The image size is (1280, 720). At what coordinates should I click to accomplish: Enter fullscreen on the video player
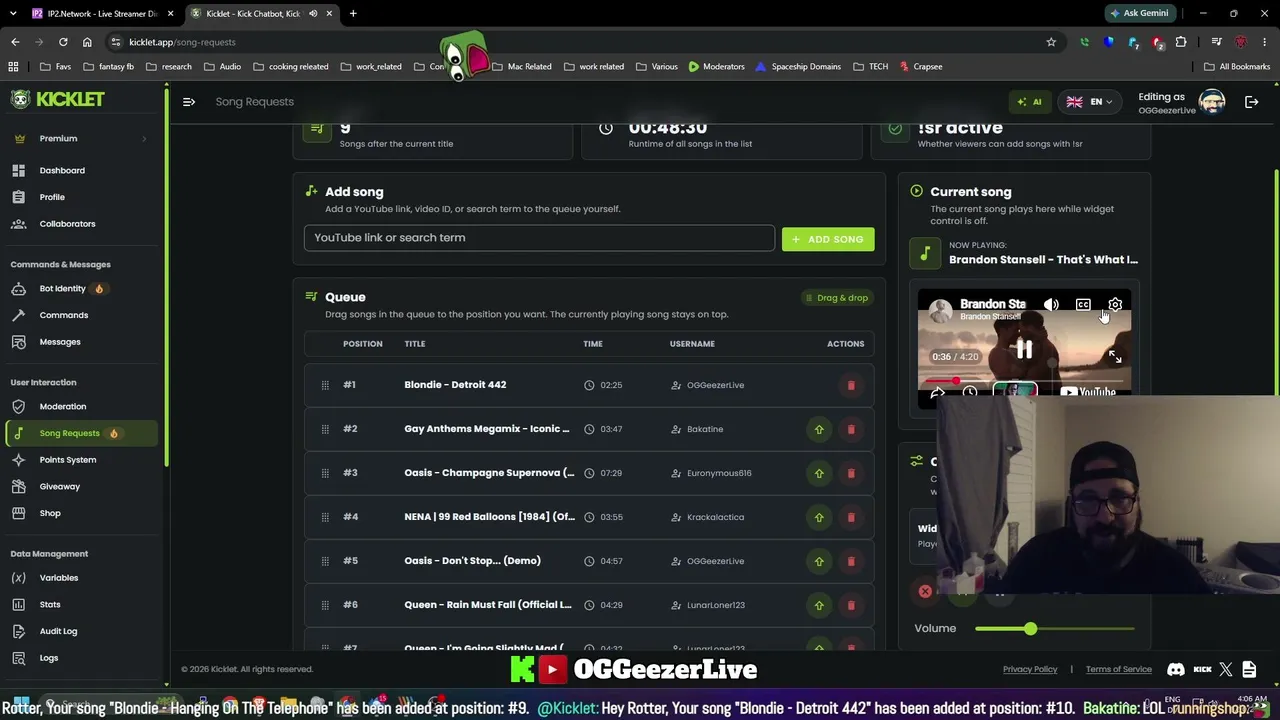tap(1115, 357)
